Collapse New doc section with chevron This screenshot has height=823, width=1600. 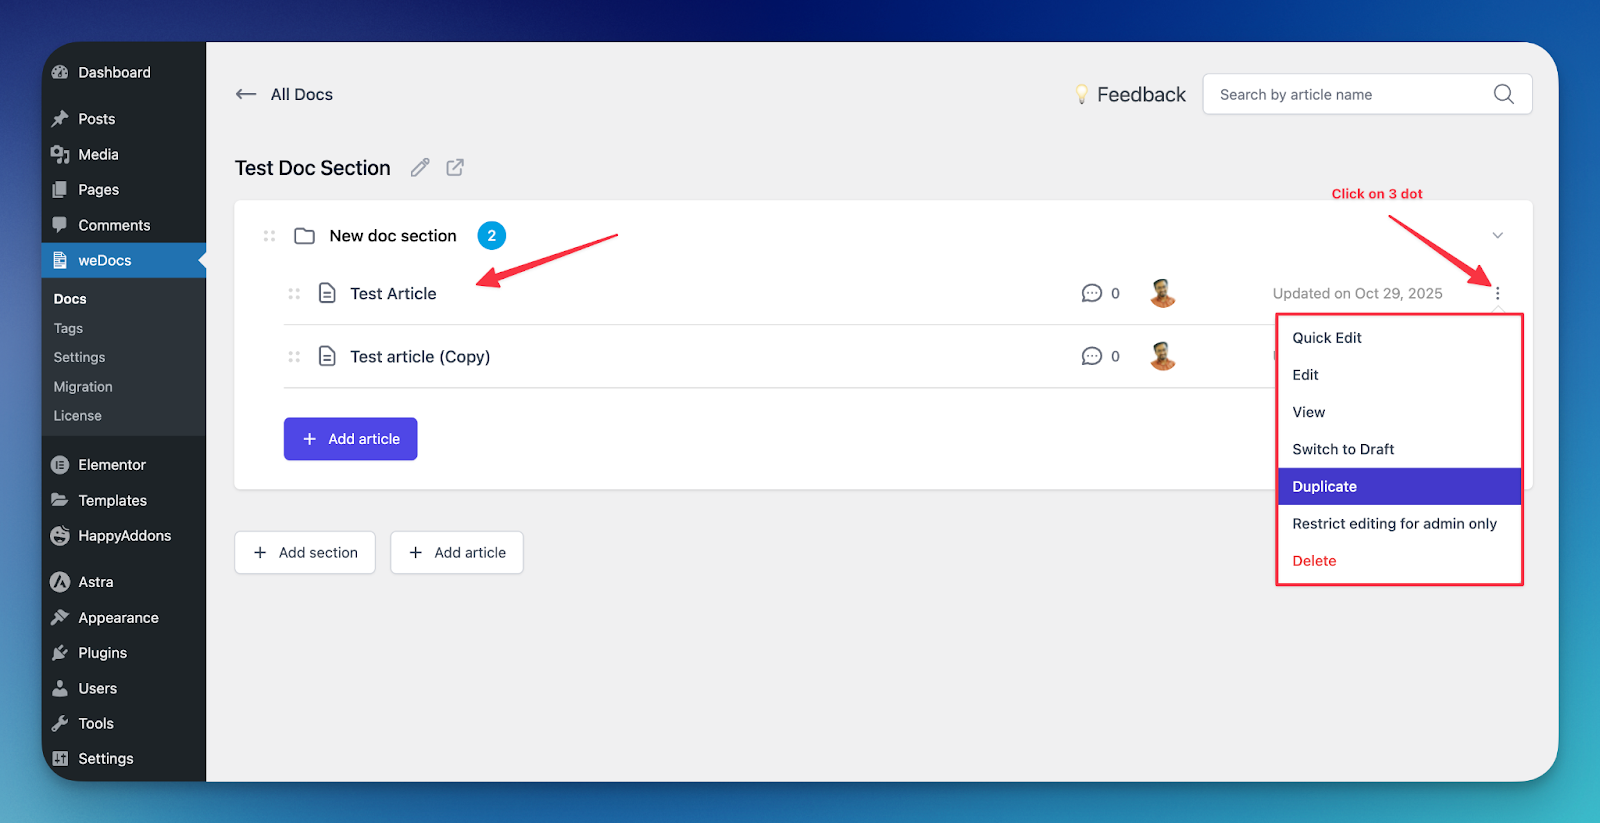(1497, 236)
